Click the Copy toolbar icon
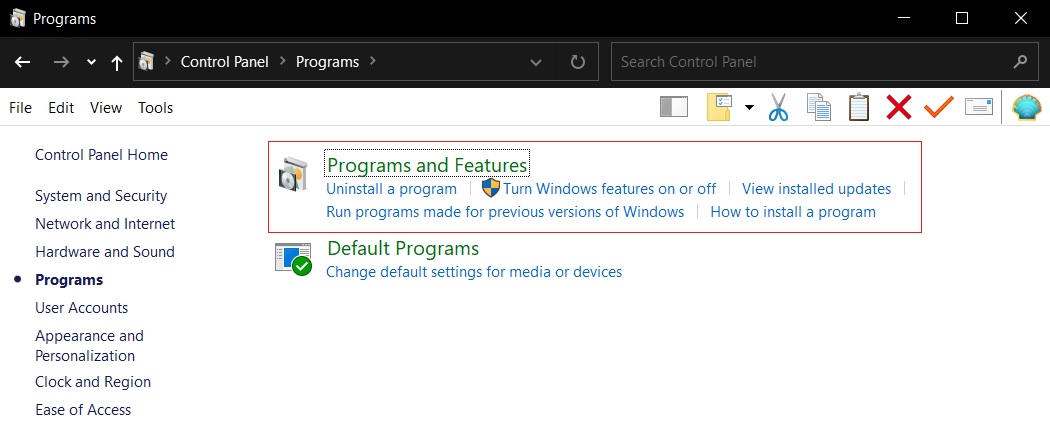 click(x=818, y=107)
